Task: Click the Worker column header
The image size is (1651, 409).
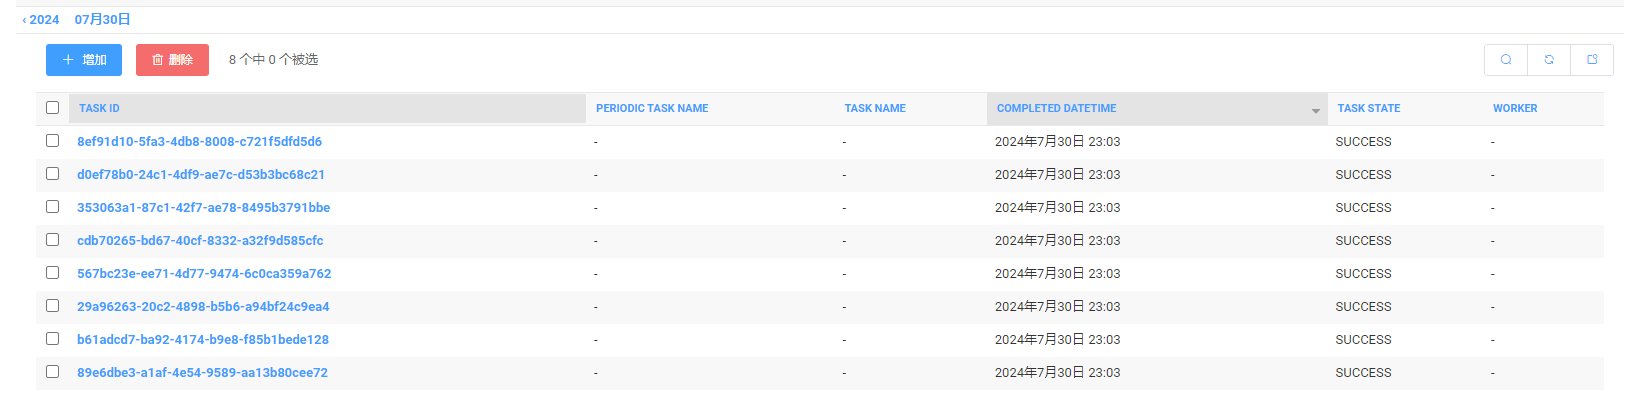Action: coord(1515,108)
